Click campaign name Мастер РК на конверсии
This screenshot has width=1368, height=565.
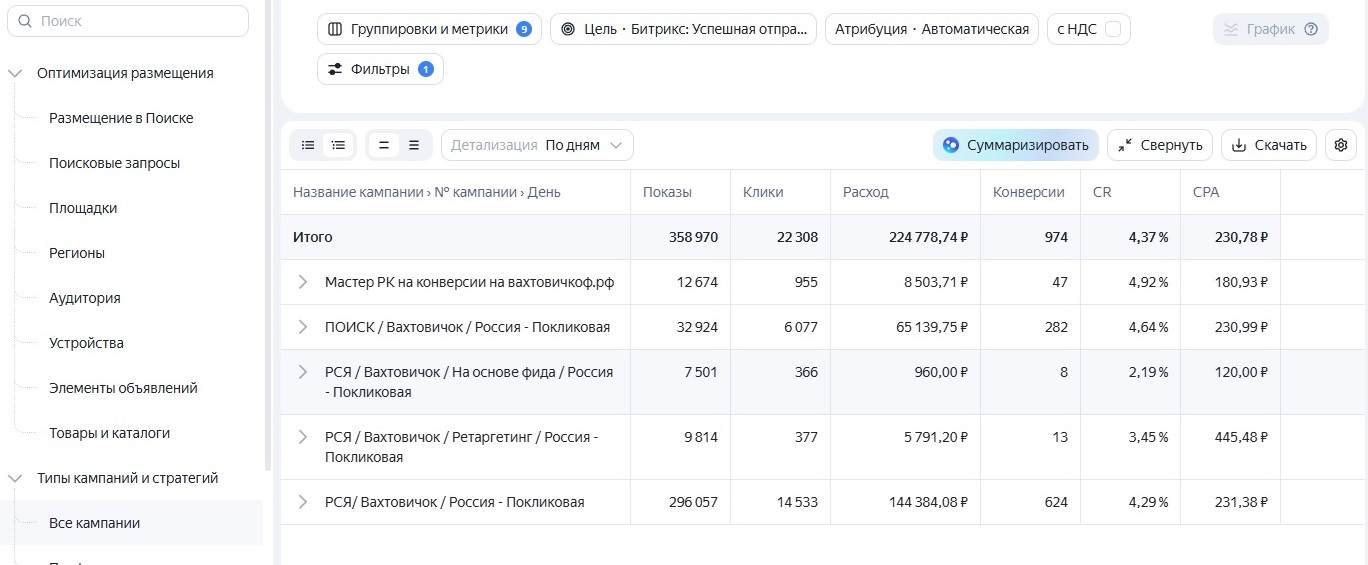click(470, 282)
